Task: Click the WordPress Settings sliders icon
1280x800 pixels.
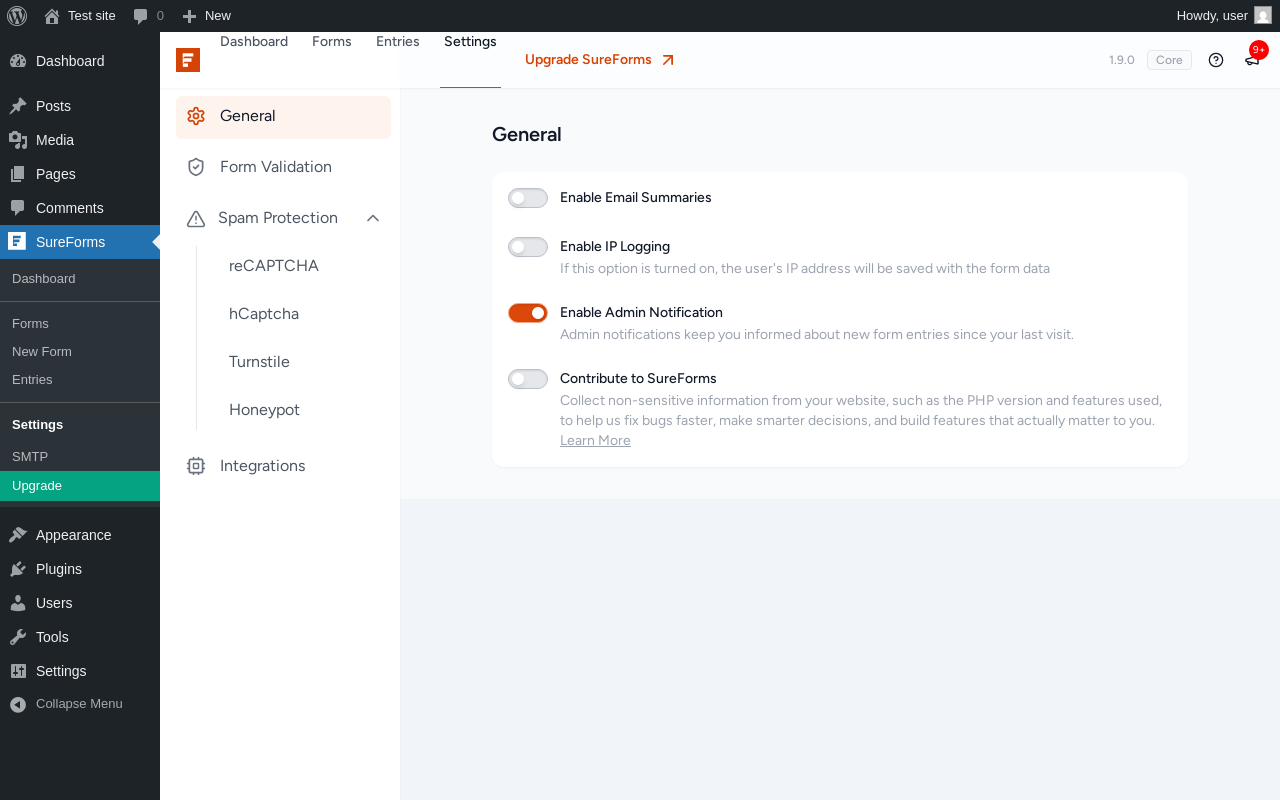Action: click(18, 671)
